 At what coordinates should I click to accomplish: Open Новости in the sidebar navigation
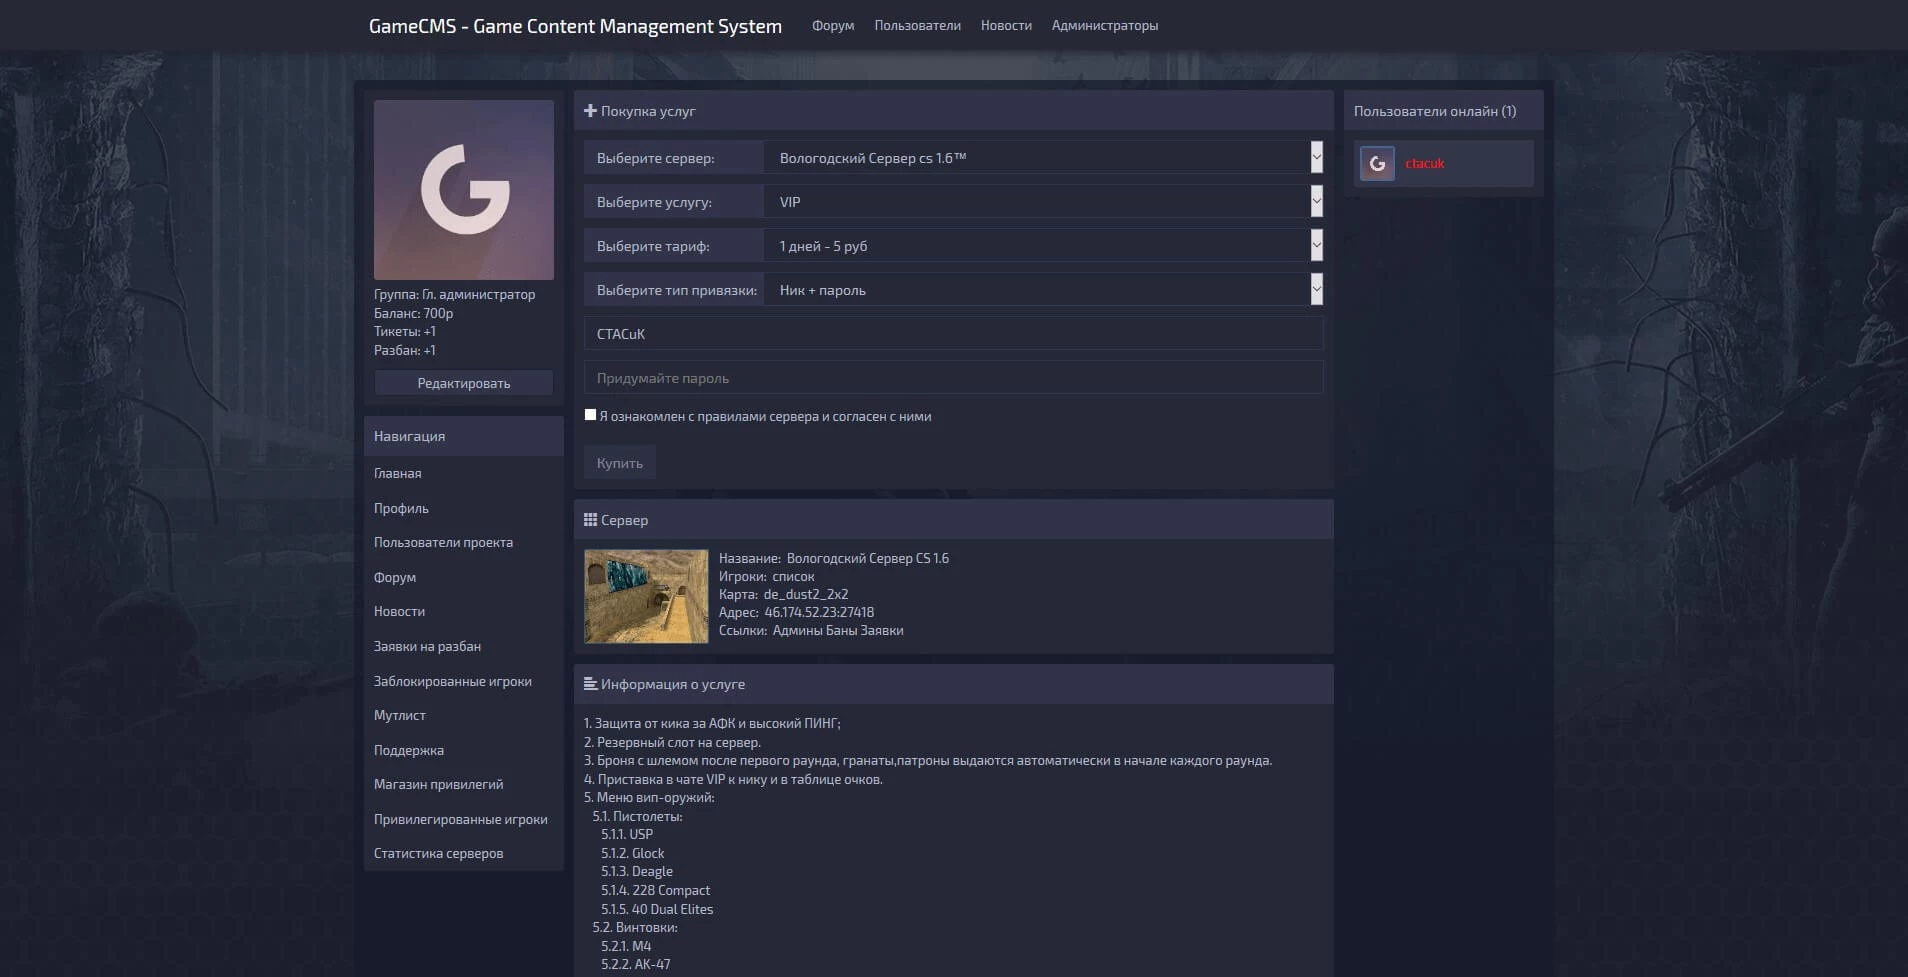tap(399, 612)
